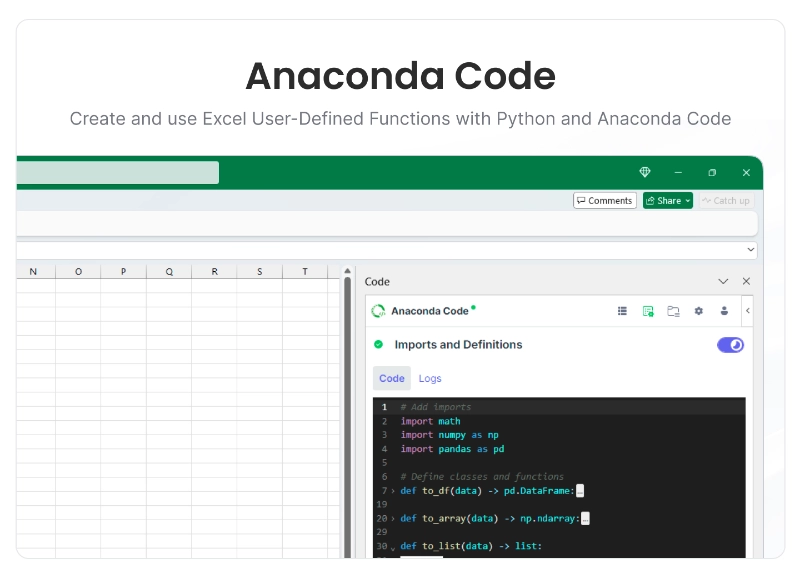Screen dimensions: 800x578
Task: Collapse the to_list function at line 30
Action: coord(393,548)
